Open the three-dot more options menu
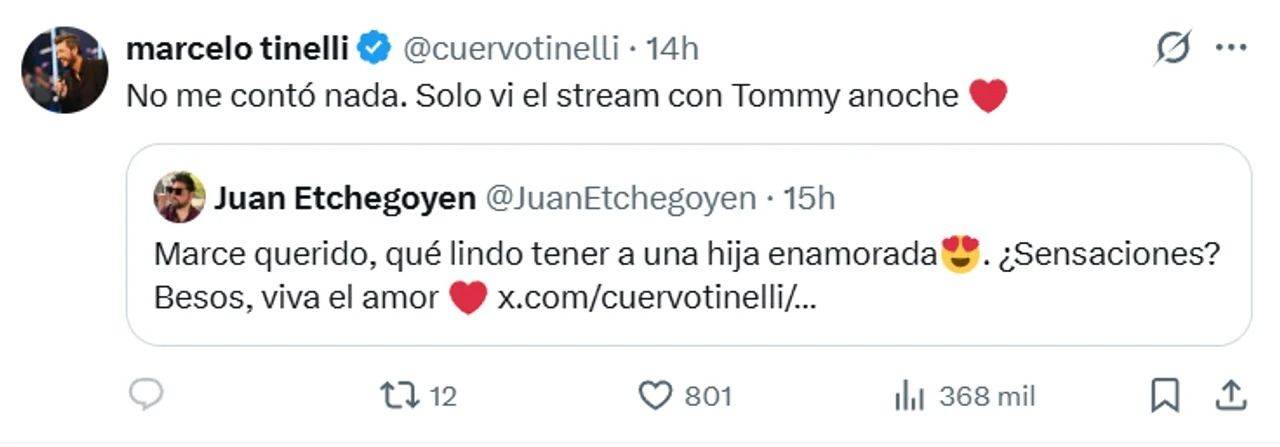This screenshot has width=1280, height=447. [x=1230, y=48]
